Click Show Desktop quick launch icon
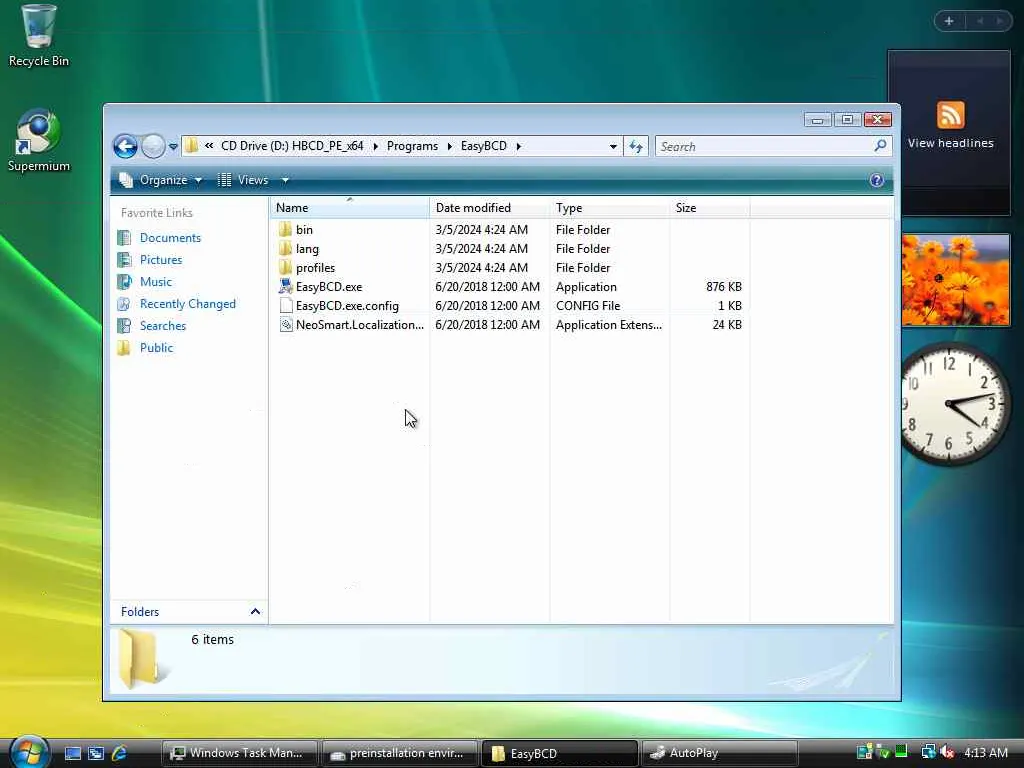Viewport: 1024px width, 768px height. click(x=72, y=753)
